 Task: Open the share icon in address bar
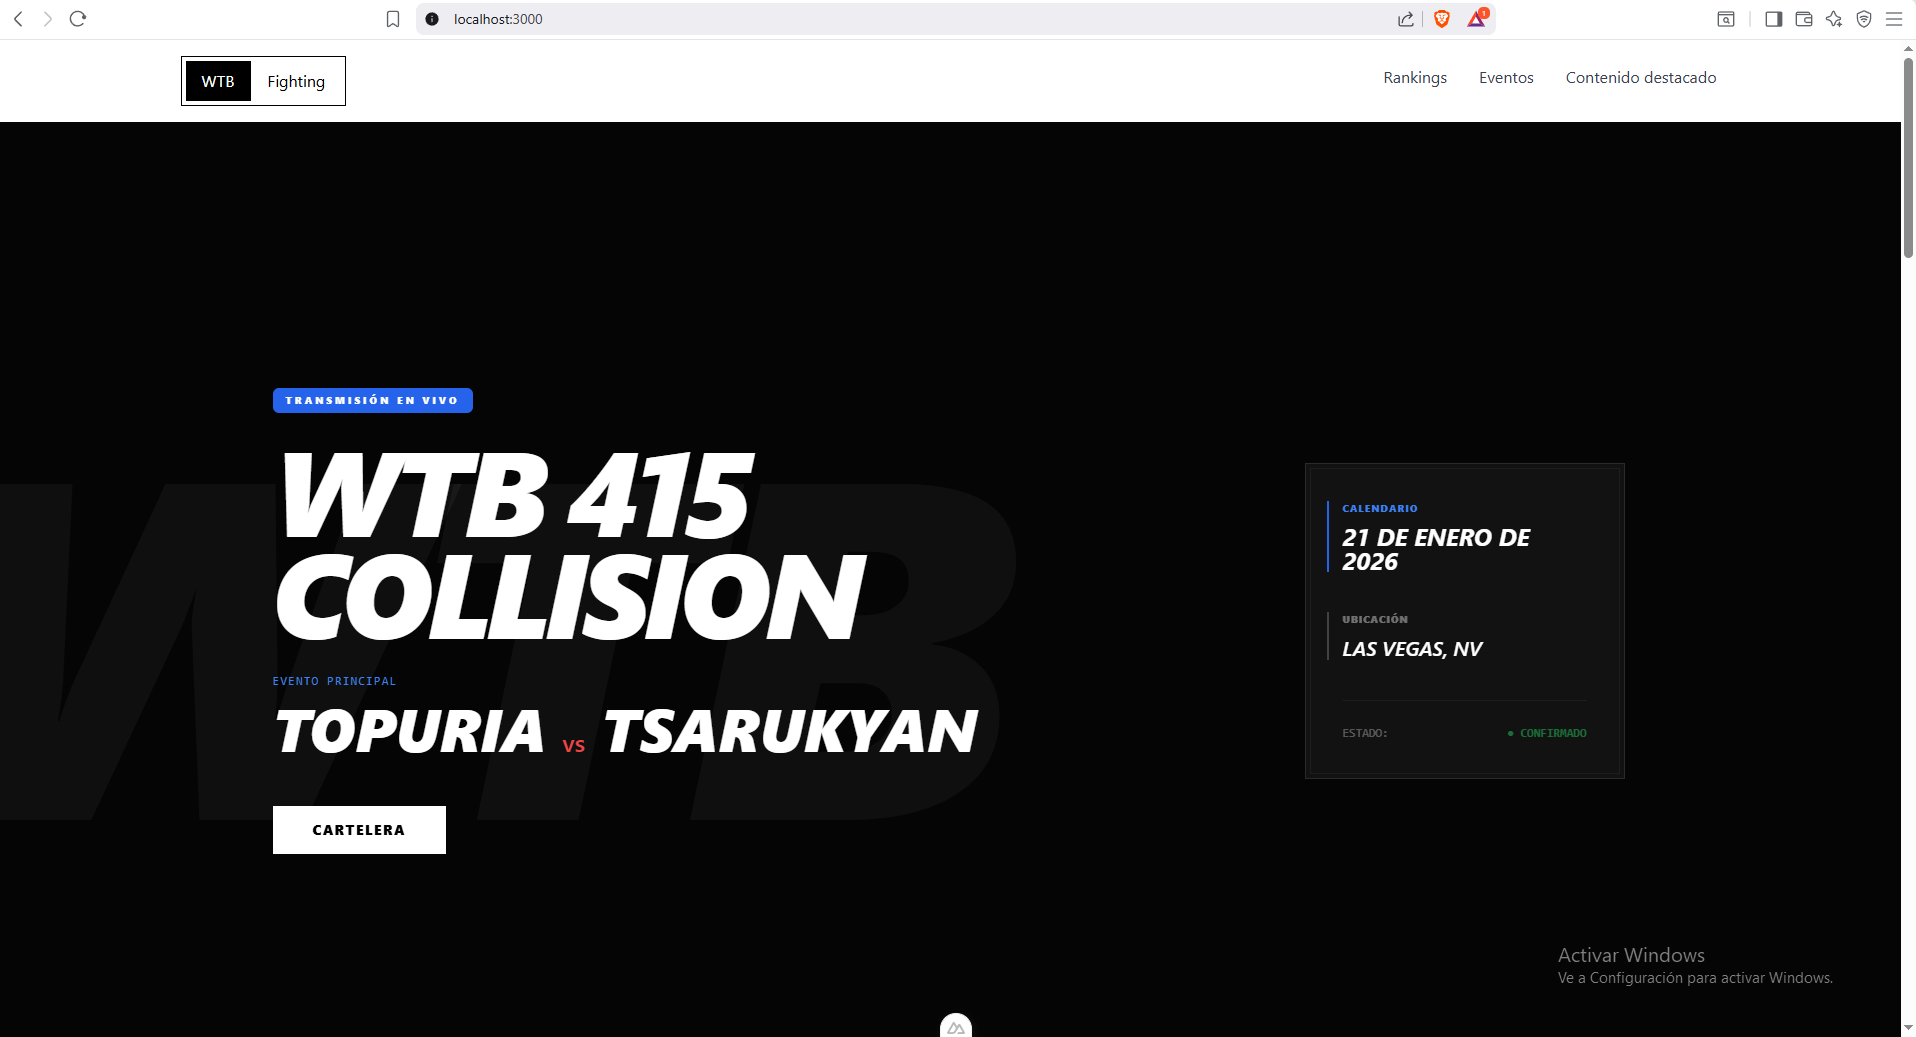(1406, 19)
